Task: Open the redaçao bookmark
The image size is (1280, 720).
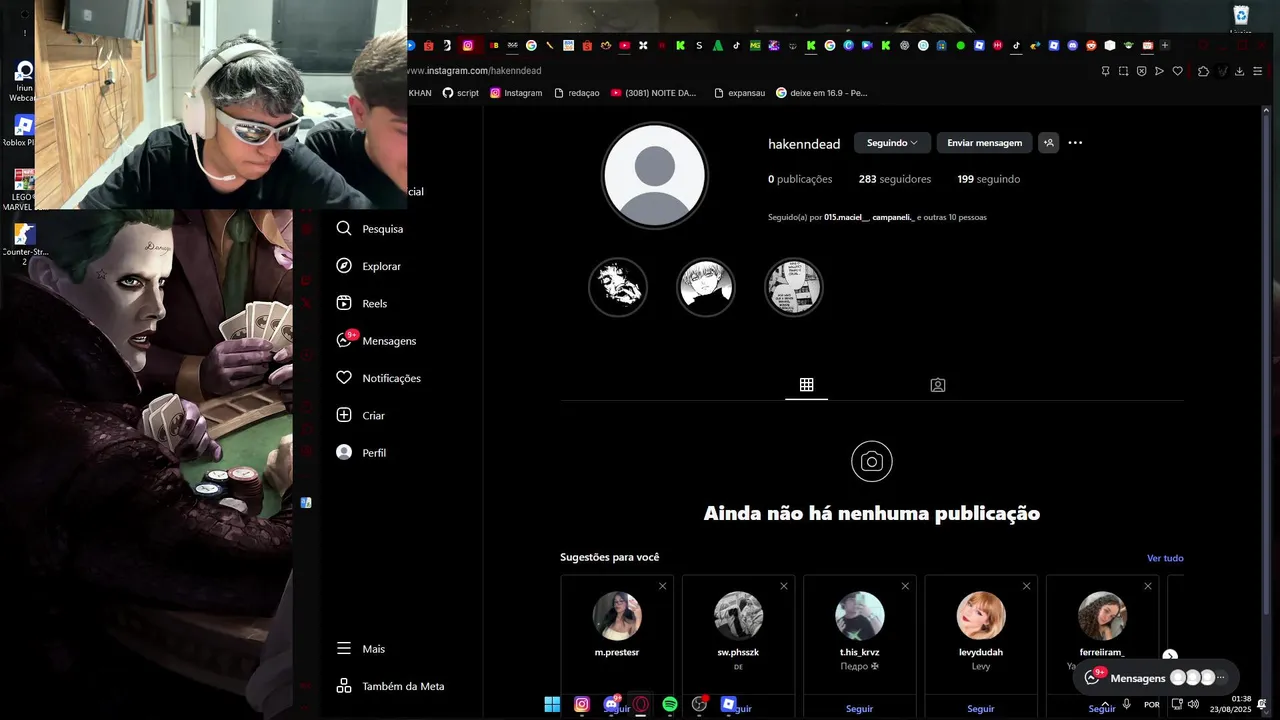Action: tap(577, 93)
